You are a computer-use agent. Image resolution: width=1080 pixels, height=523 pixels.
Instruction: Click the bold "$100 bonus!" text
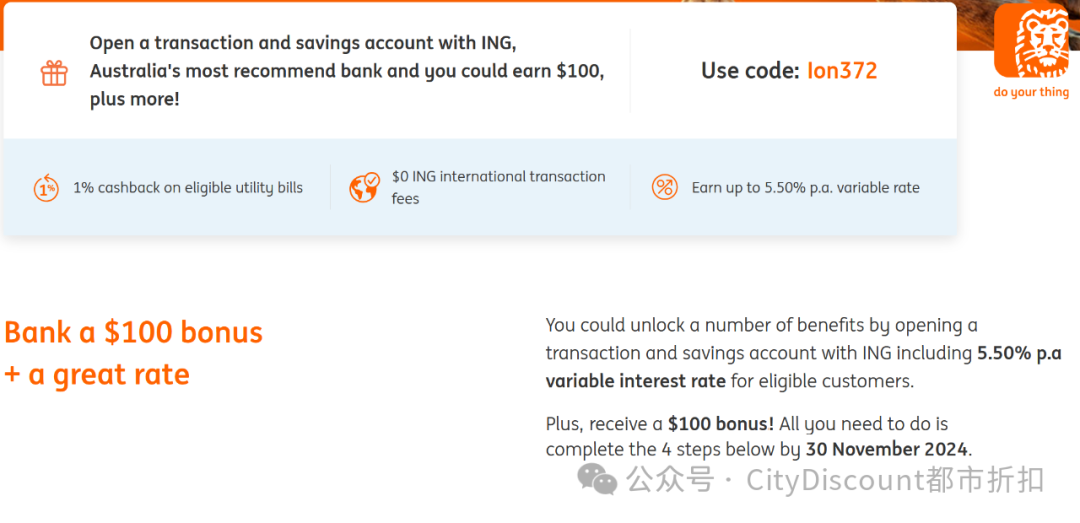[x=720, y=424]
